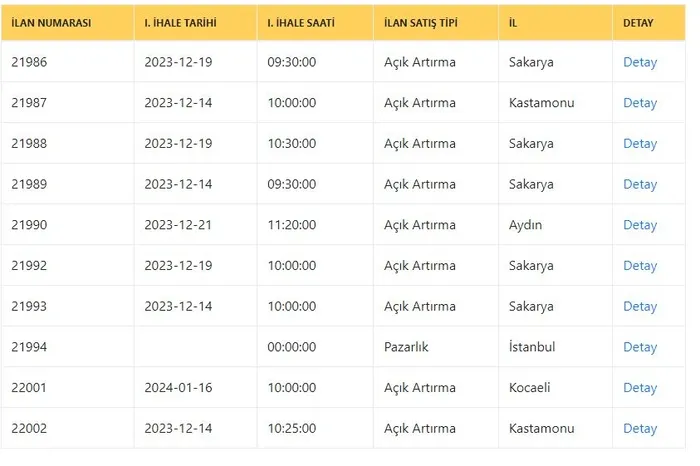Click the İLAN NUMARASI column header
The width and height of the screenshot is (700, 466).
52,22
